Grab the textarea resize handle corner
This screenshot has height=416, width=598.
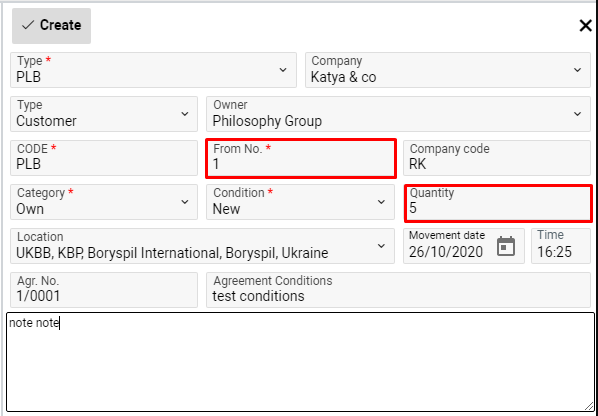click(x=590, y=407)
